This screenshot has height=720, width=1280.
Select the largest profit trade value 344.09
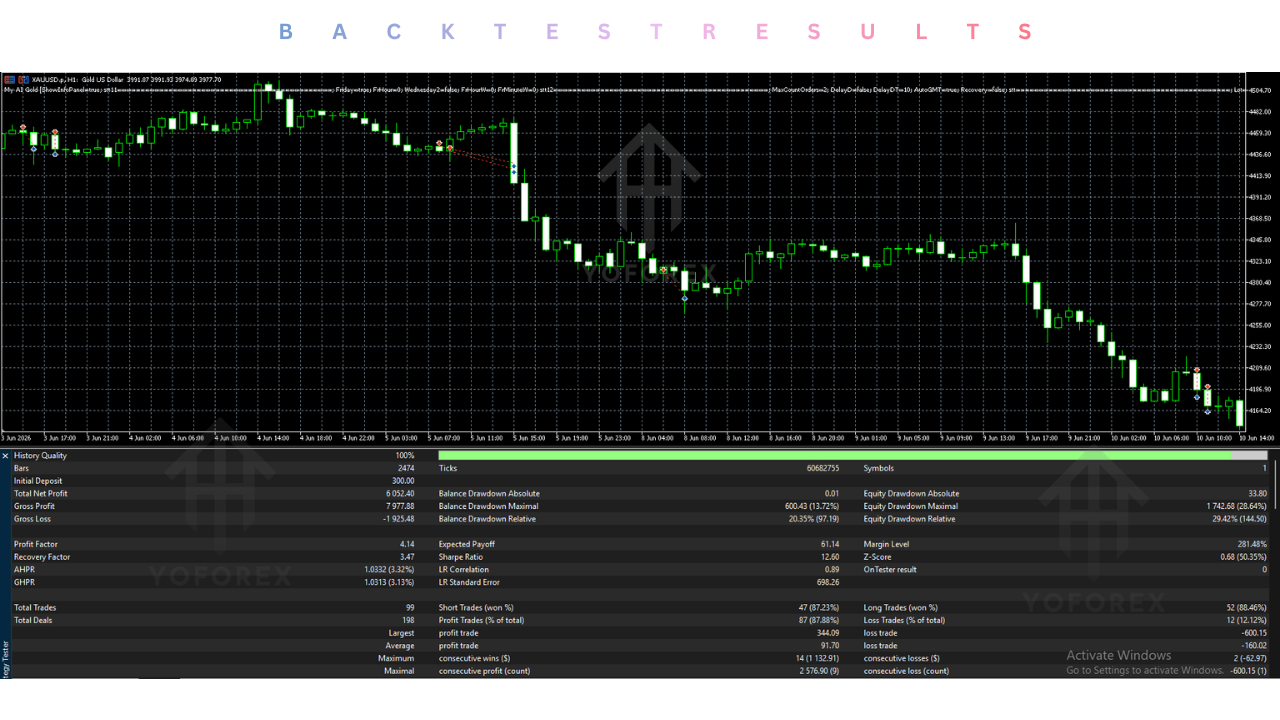pyautogui.click(x=829, y=633)
